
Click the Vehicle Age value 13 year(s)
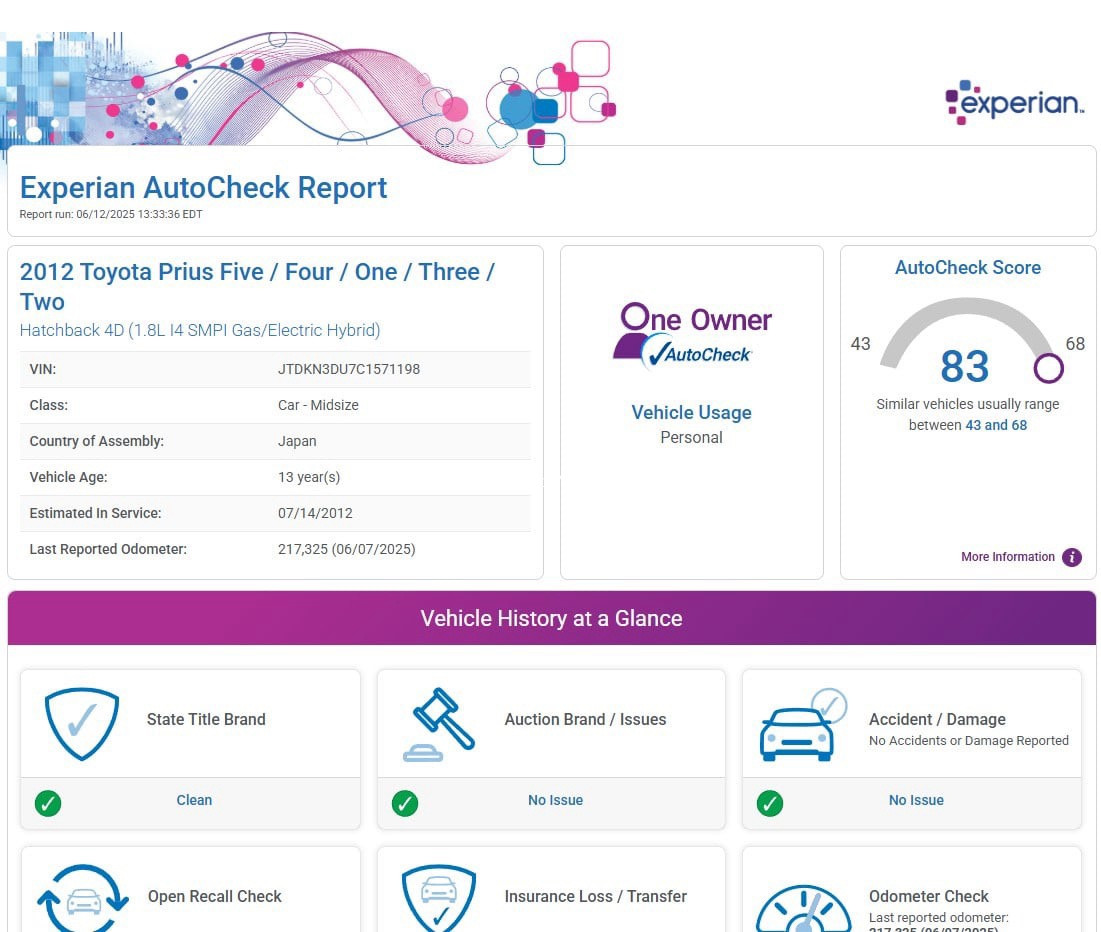click(x=309, y=477)
